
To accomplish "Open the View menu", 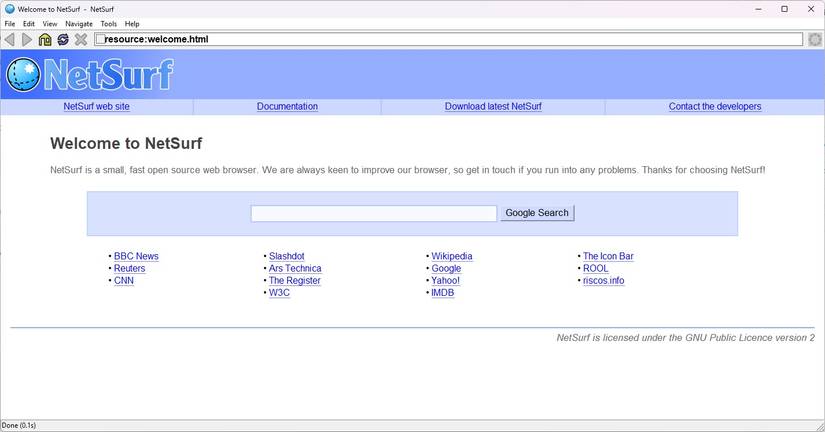I will 49,24.
